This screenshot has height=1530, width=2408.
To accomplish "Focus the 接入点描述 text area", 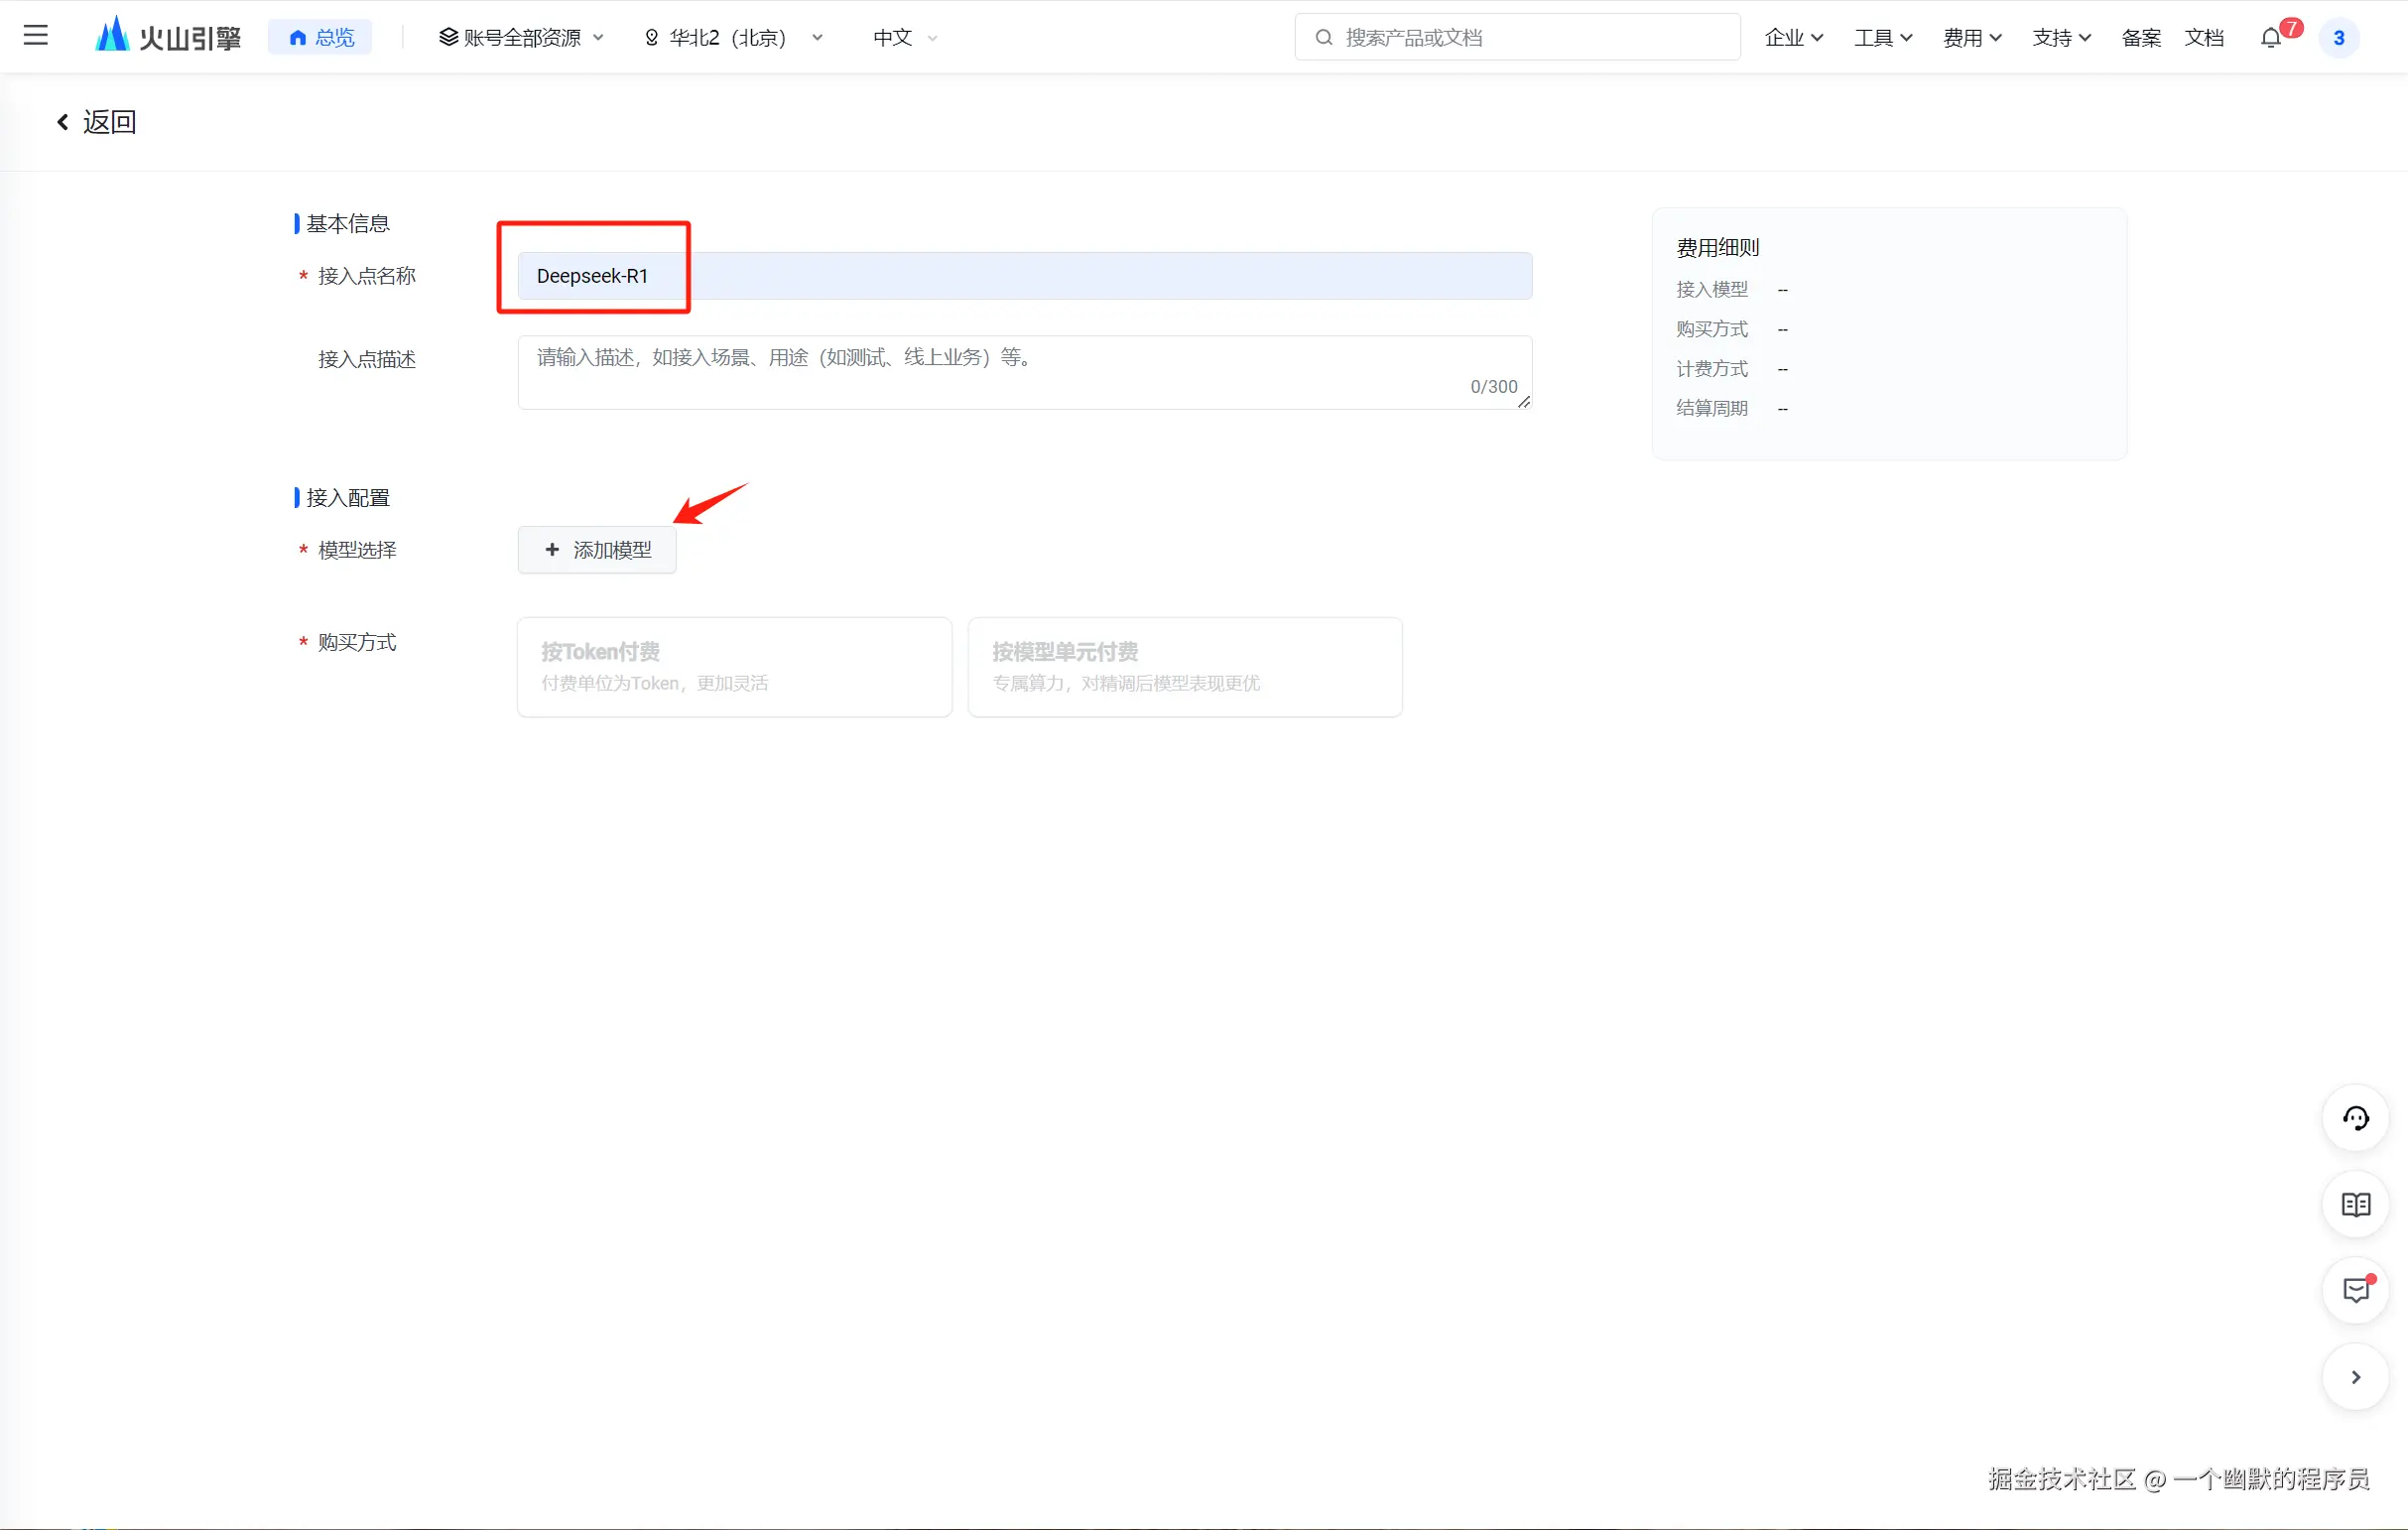I will click(x=1024, y=372).
